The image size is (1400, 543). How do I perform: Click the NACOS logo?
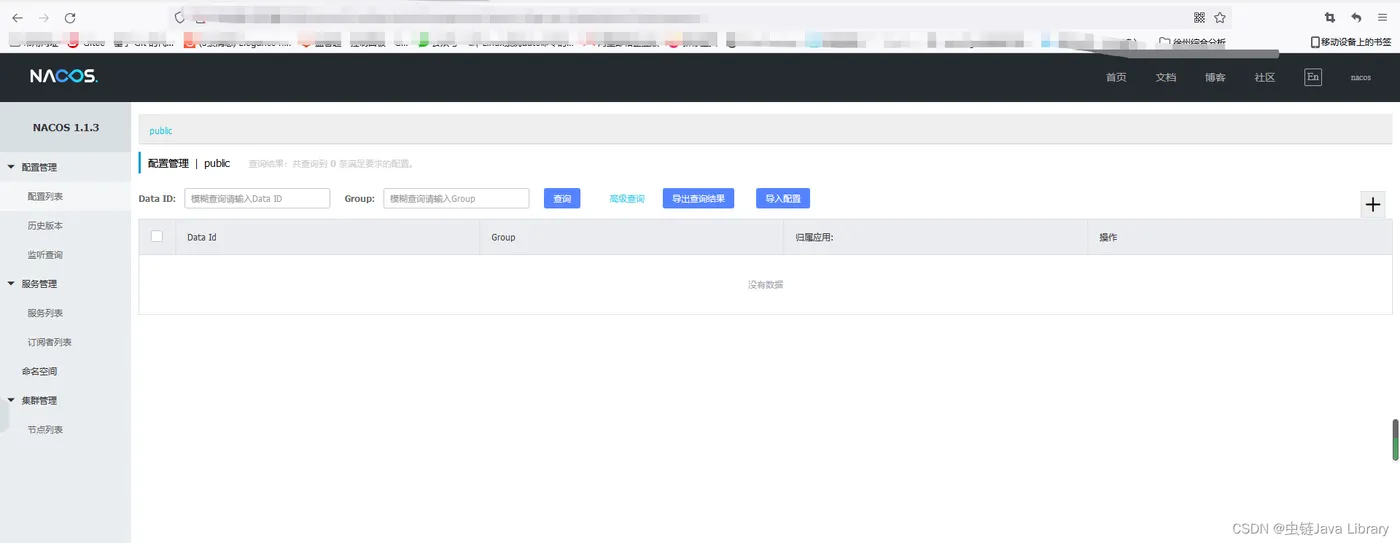pyautogui.click(x=63, y=77)
